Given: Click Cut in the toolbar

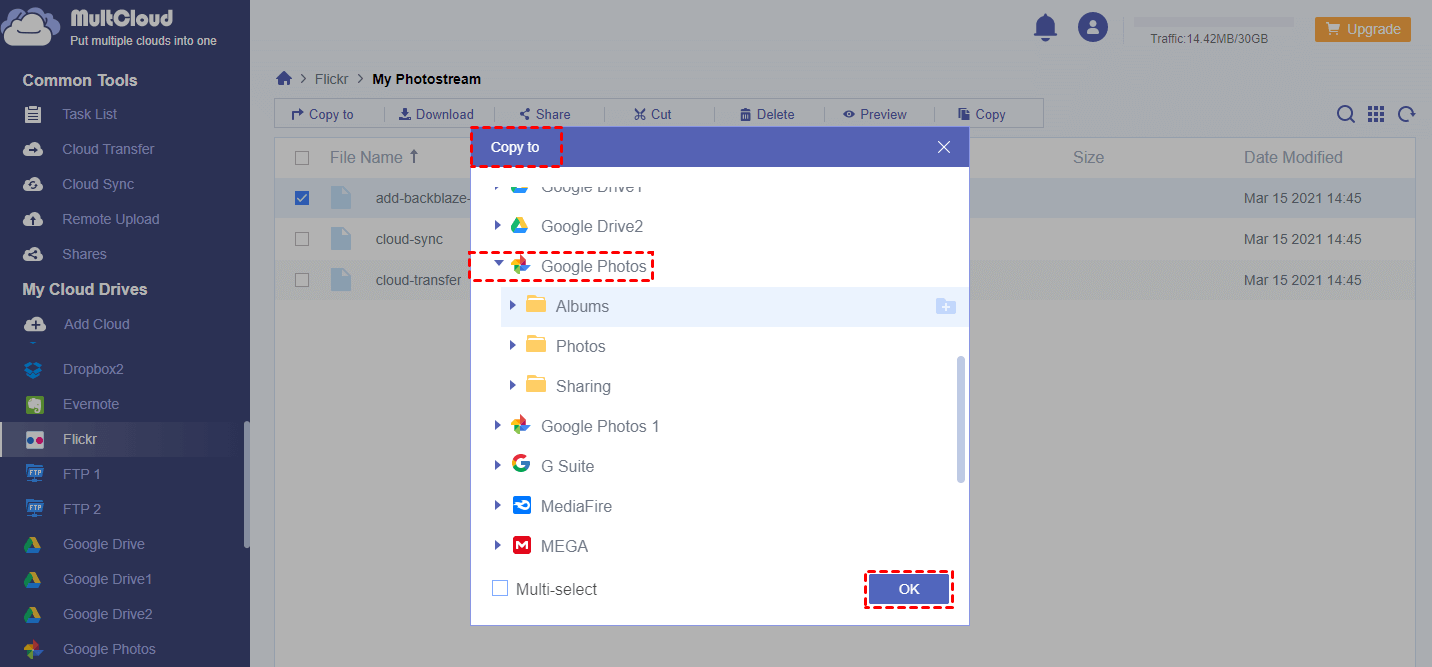Looking at the screenshot, I should [x=653, y=114].
